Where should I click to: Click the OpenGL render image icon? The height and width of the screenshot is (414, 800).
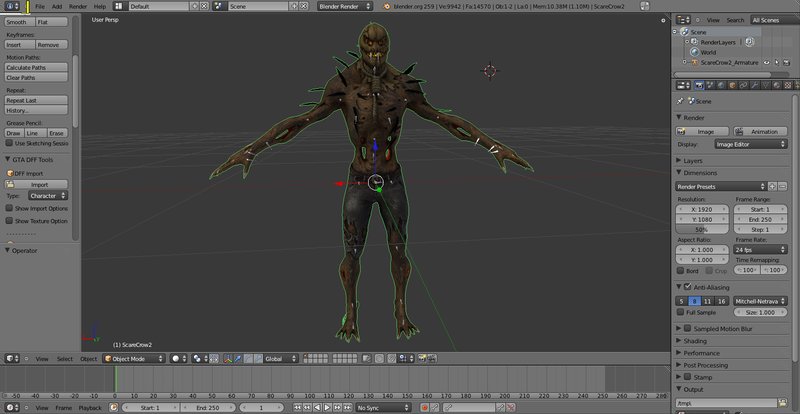(x=422, y=358)
